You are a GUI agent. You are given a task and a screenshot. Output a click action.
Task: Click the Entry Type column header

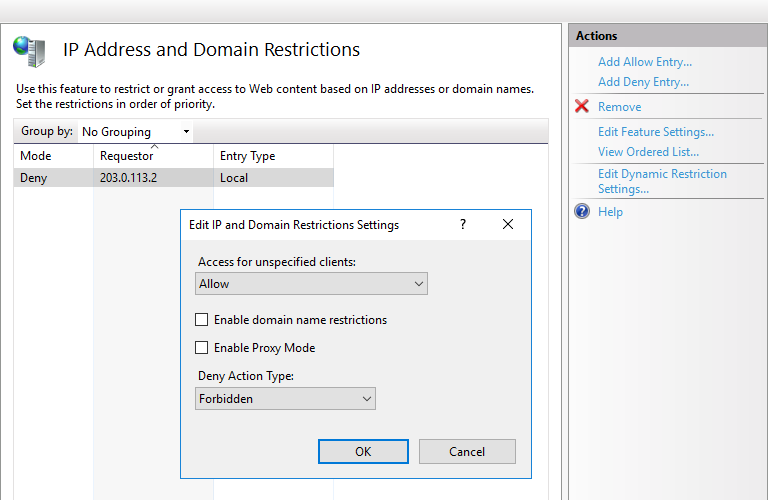click(247, 156)
